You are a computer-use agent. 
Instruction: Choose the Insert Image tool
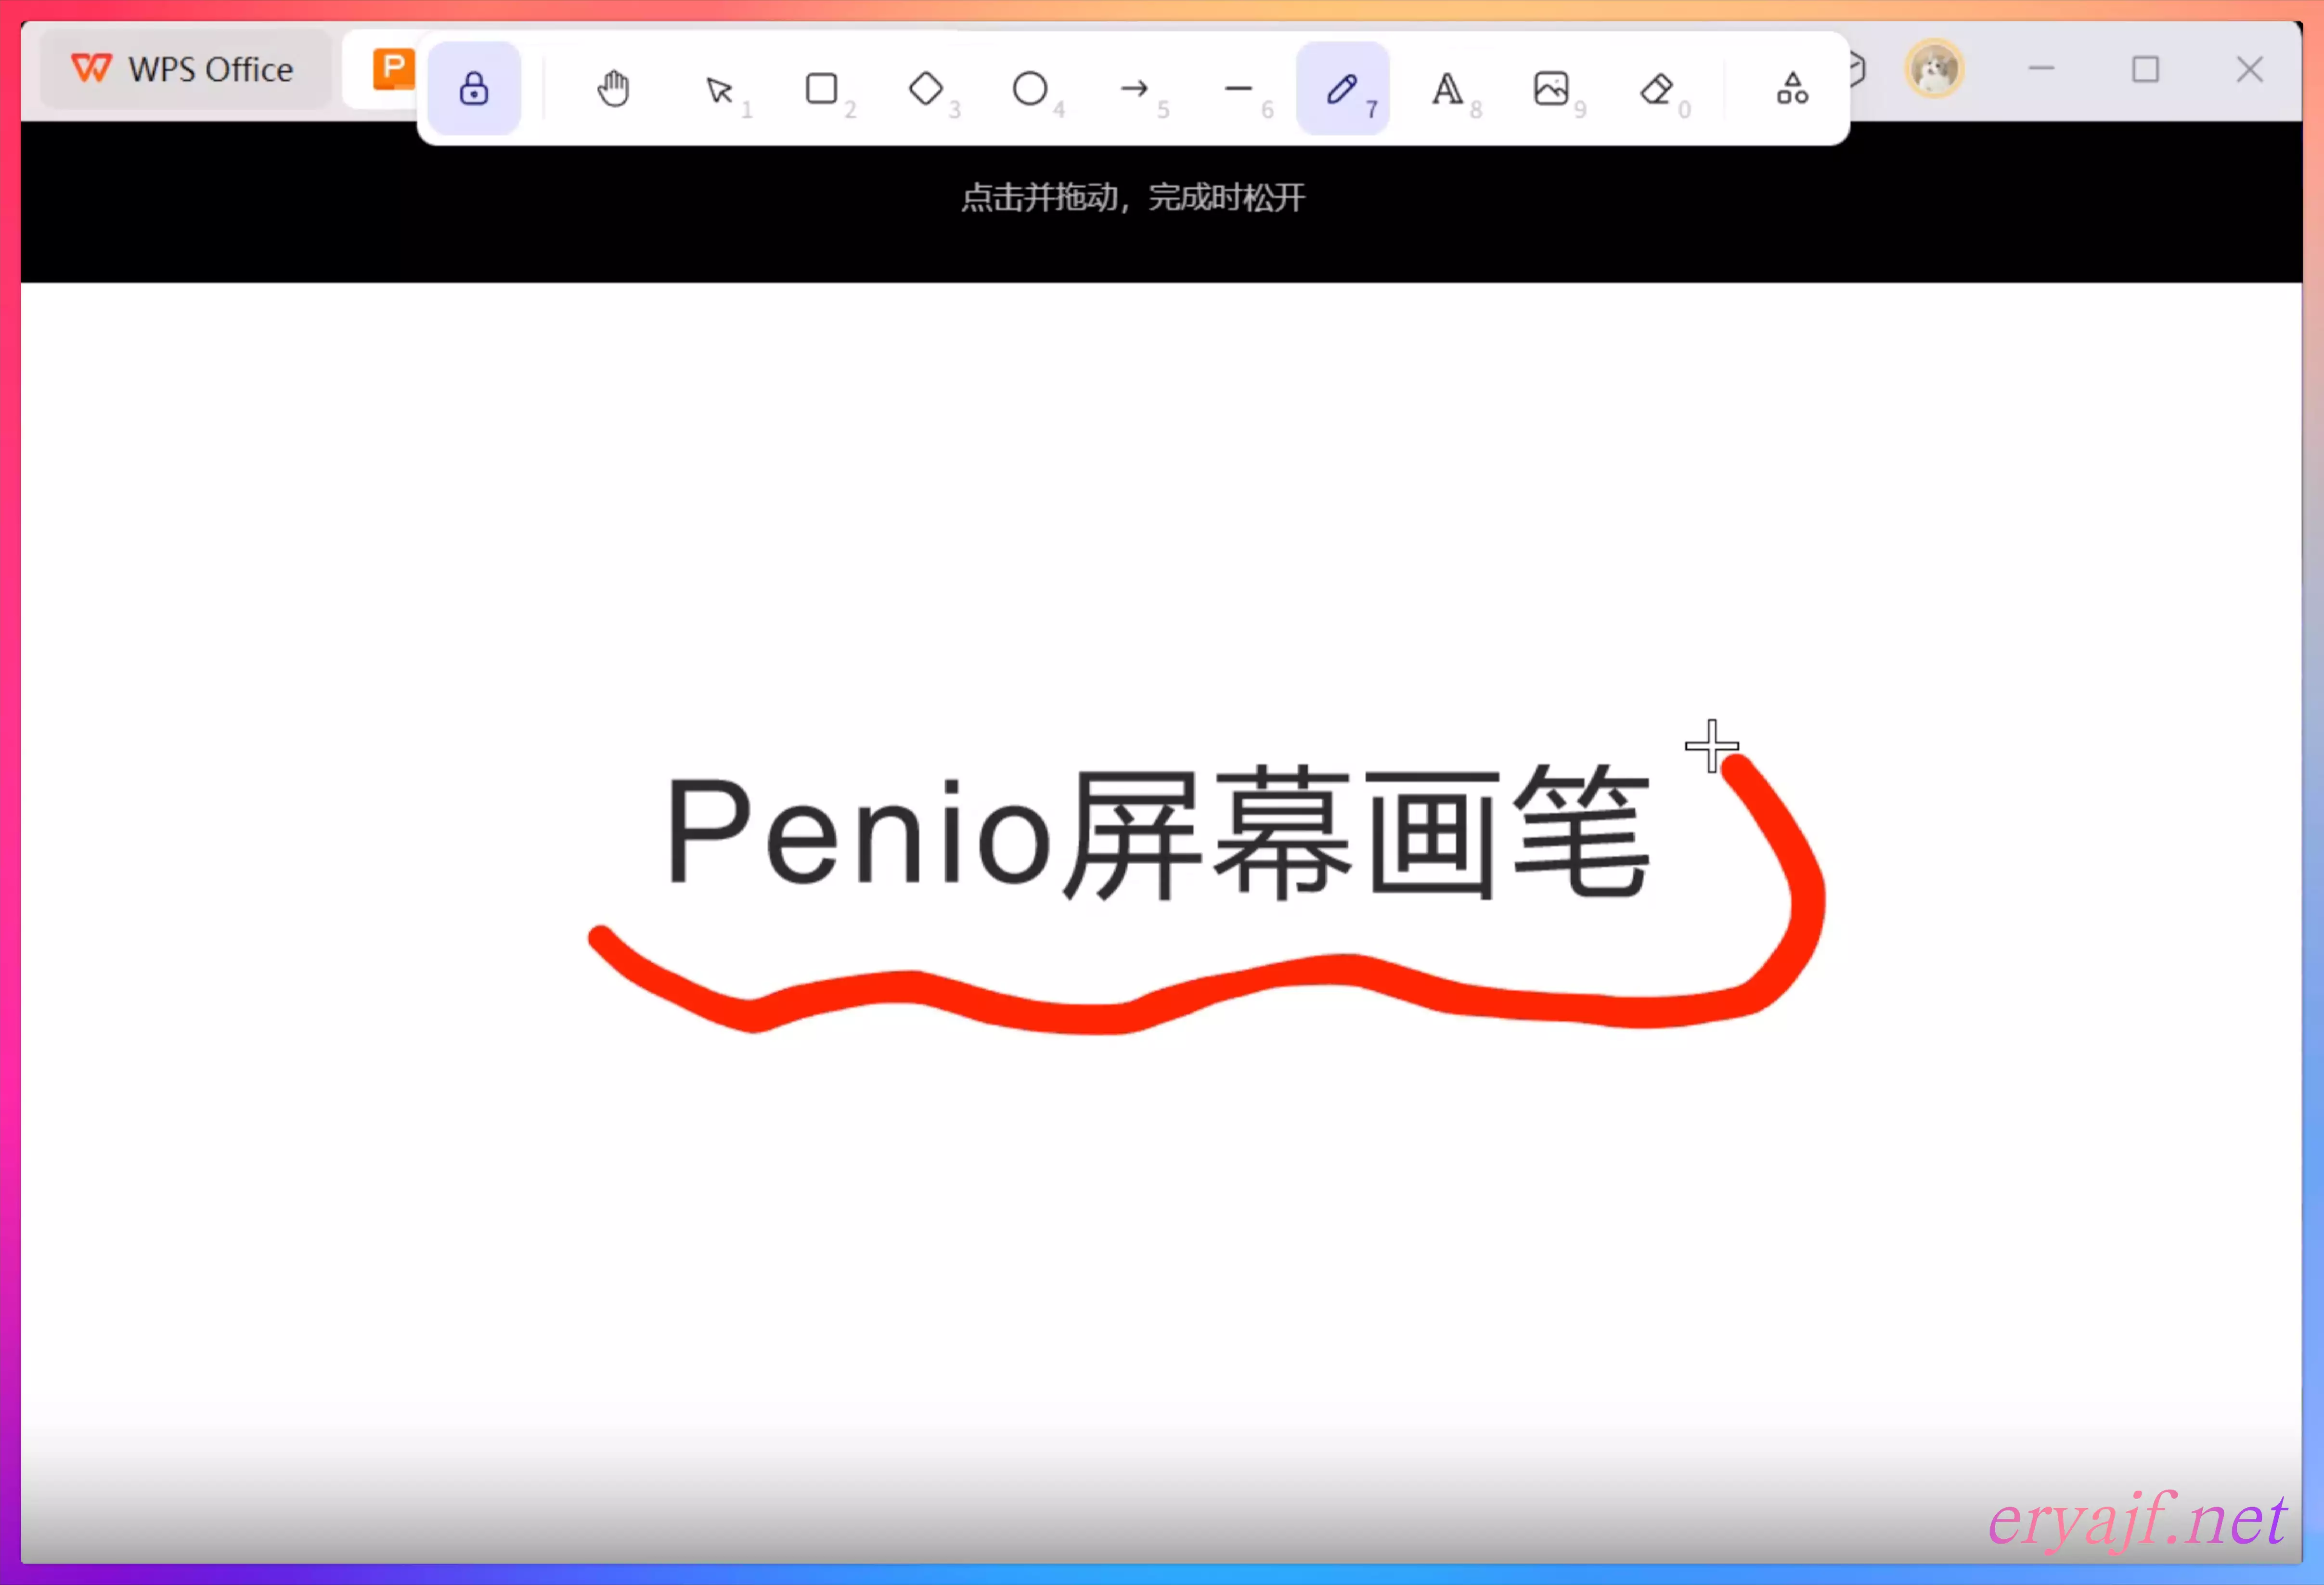tap(1551, 89)
